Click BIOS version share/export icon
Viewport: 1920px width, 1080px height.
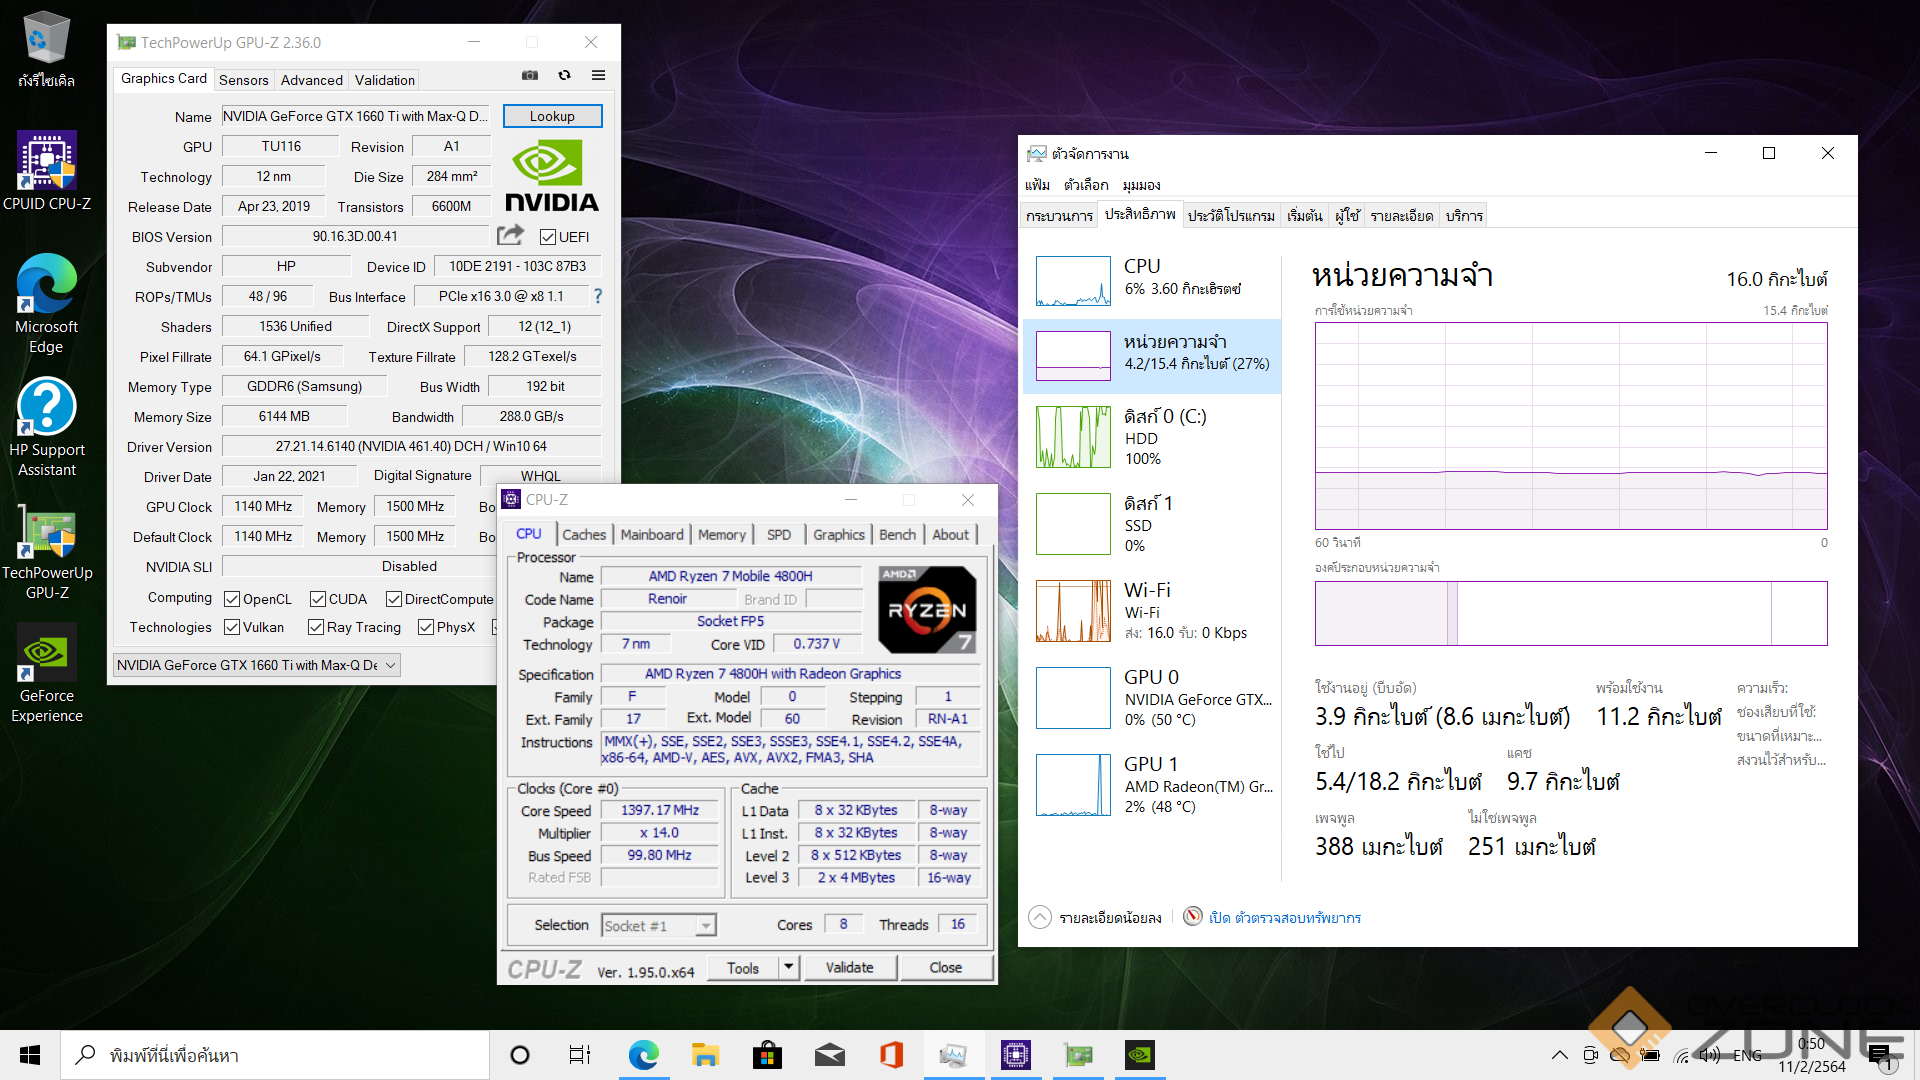[x=510, y=235]
